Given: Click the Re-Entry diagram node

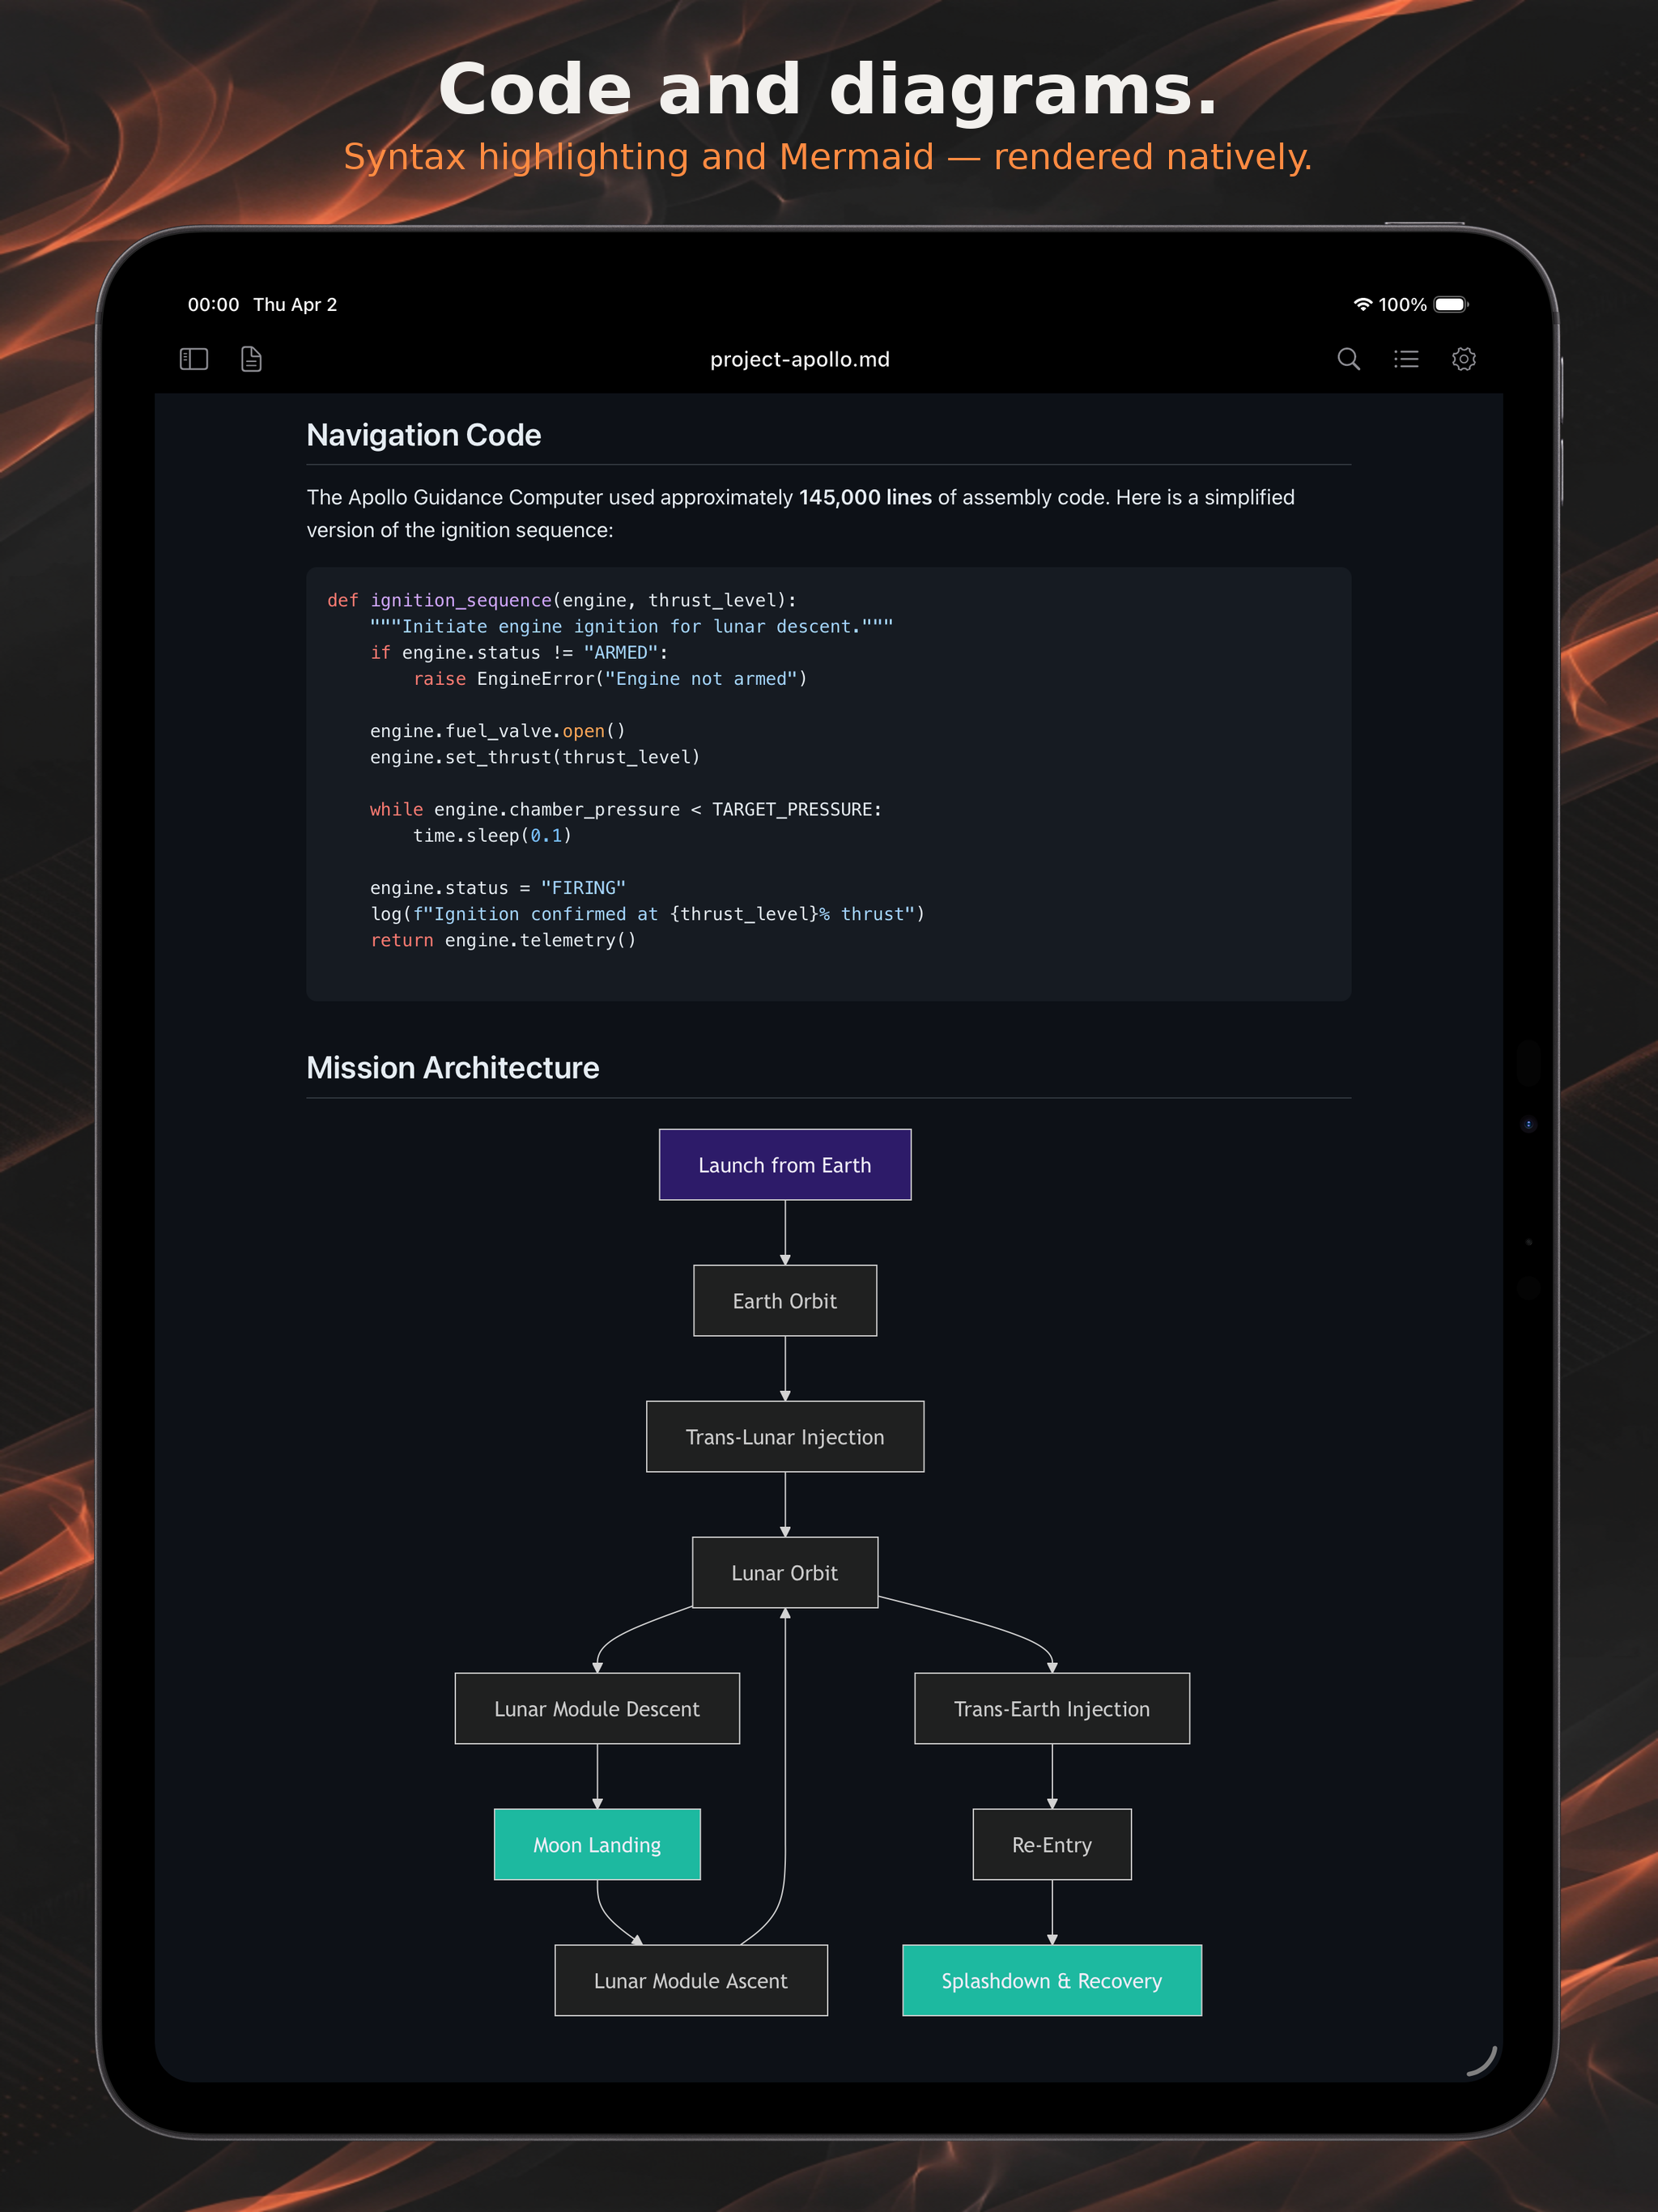Looking at the screenshot, I should click(1052, 1845).
